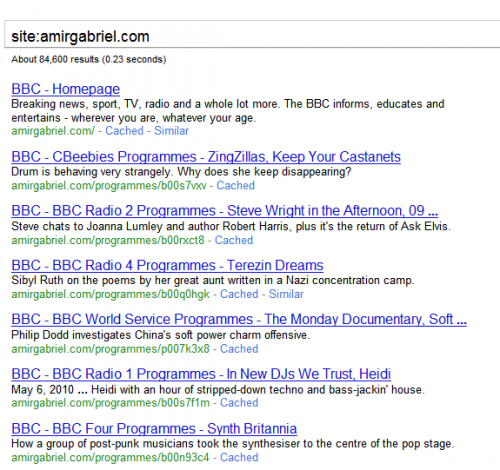Viewport: 500px width, 470px height.
Task: Open Similar link for Terezin Dreams result
Action: pyautogui.click(x=286, y=294)
